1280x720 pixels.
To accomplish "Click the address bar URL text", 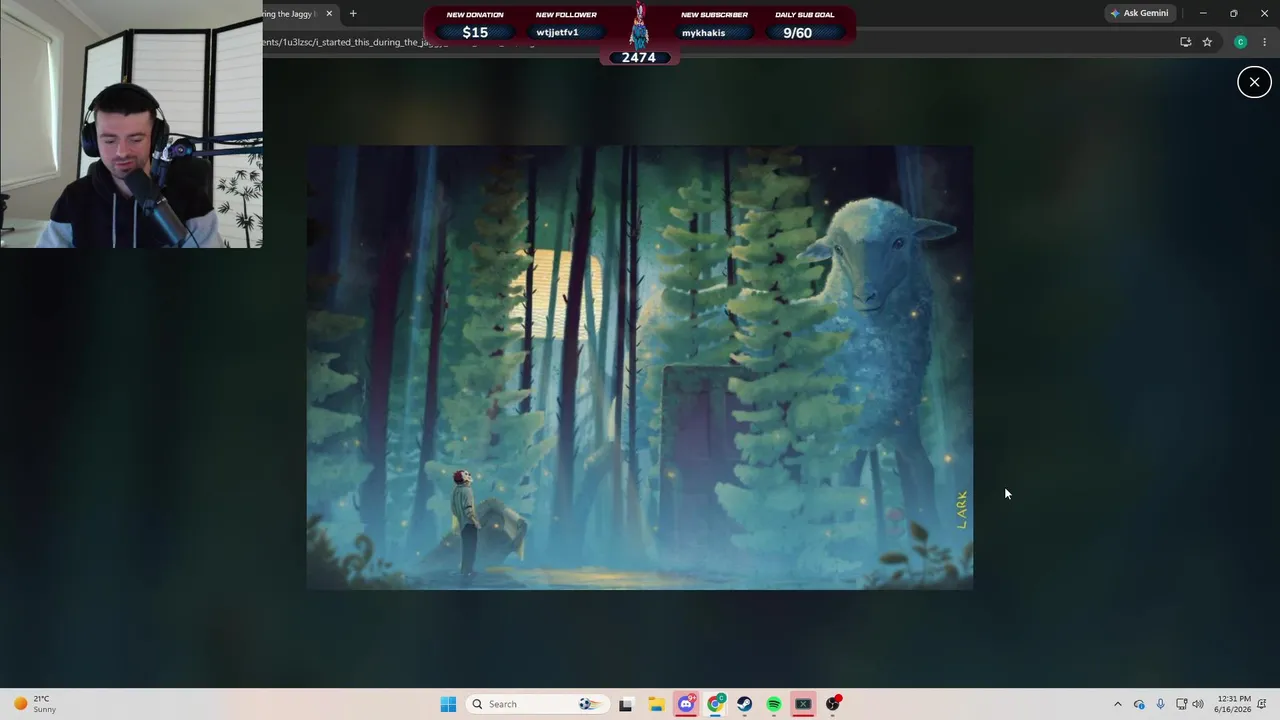I will click(343, 42).
